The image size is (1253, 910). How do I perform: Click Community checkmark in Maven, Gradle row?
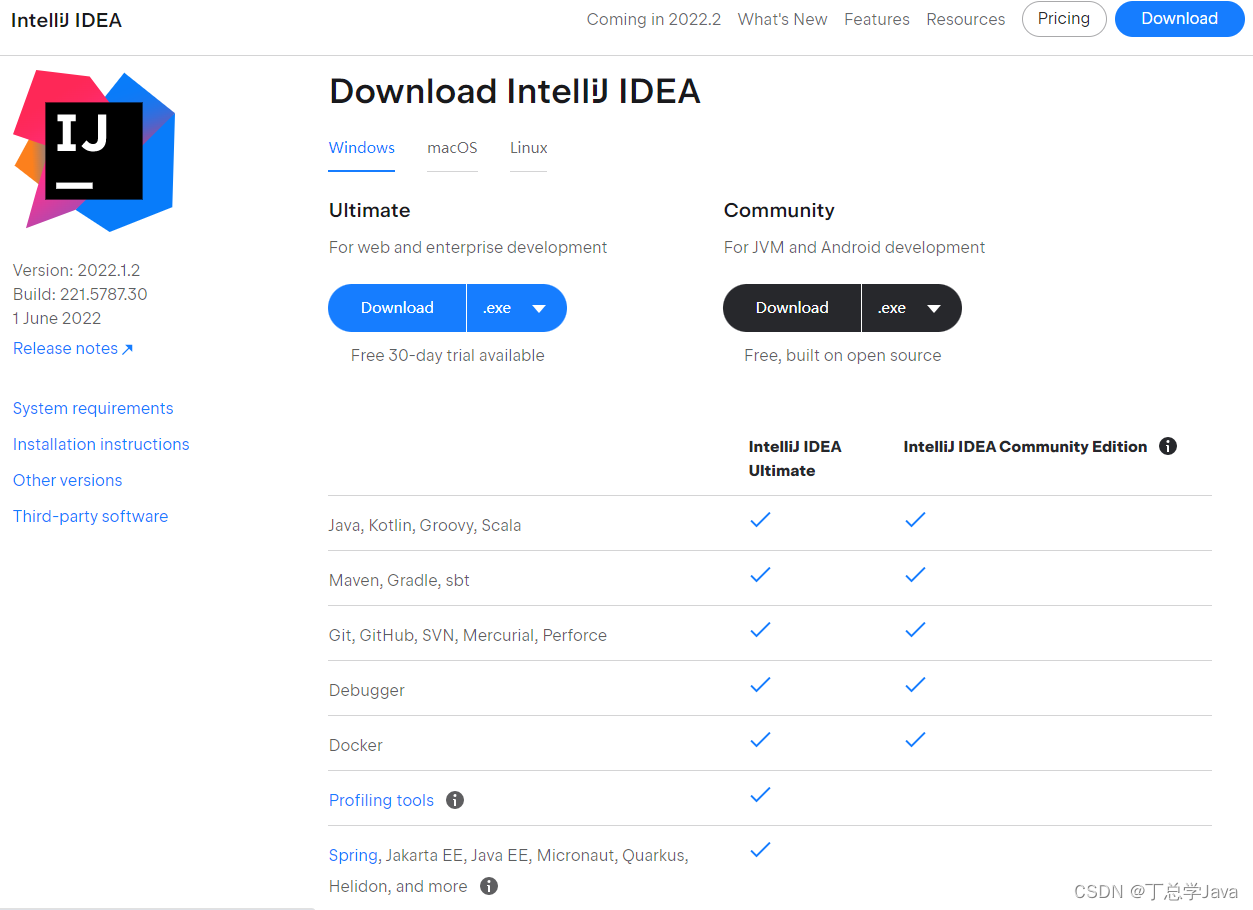915,575
